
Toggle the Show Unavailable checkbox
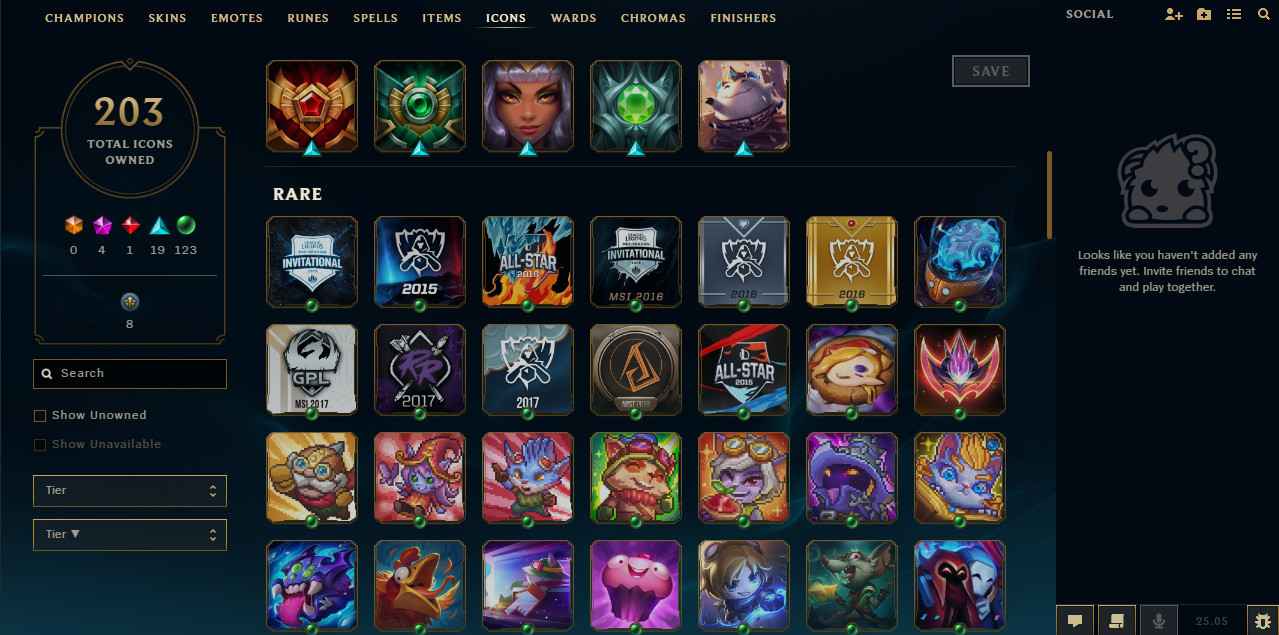[x=40, y=444]
